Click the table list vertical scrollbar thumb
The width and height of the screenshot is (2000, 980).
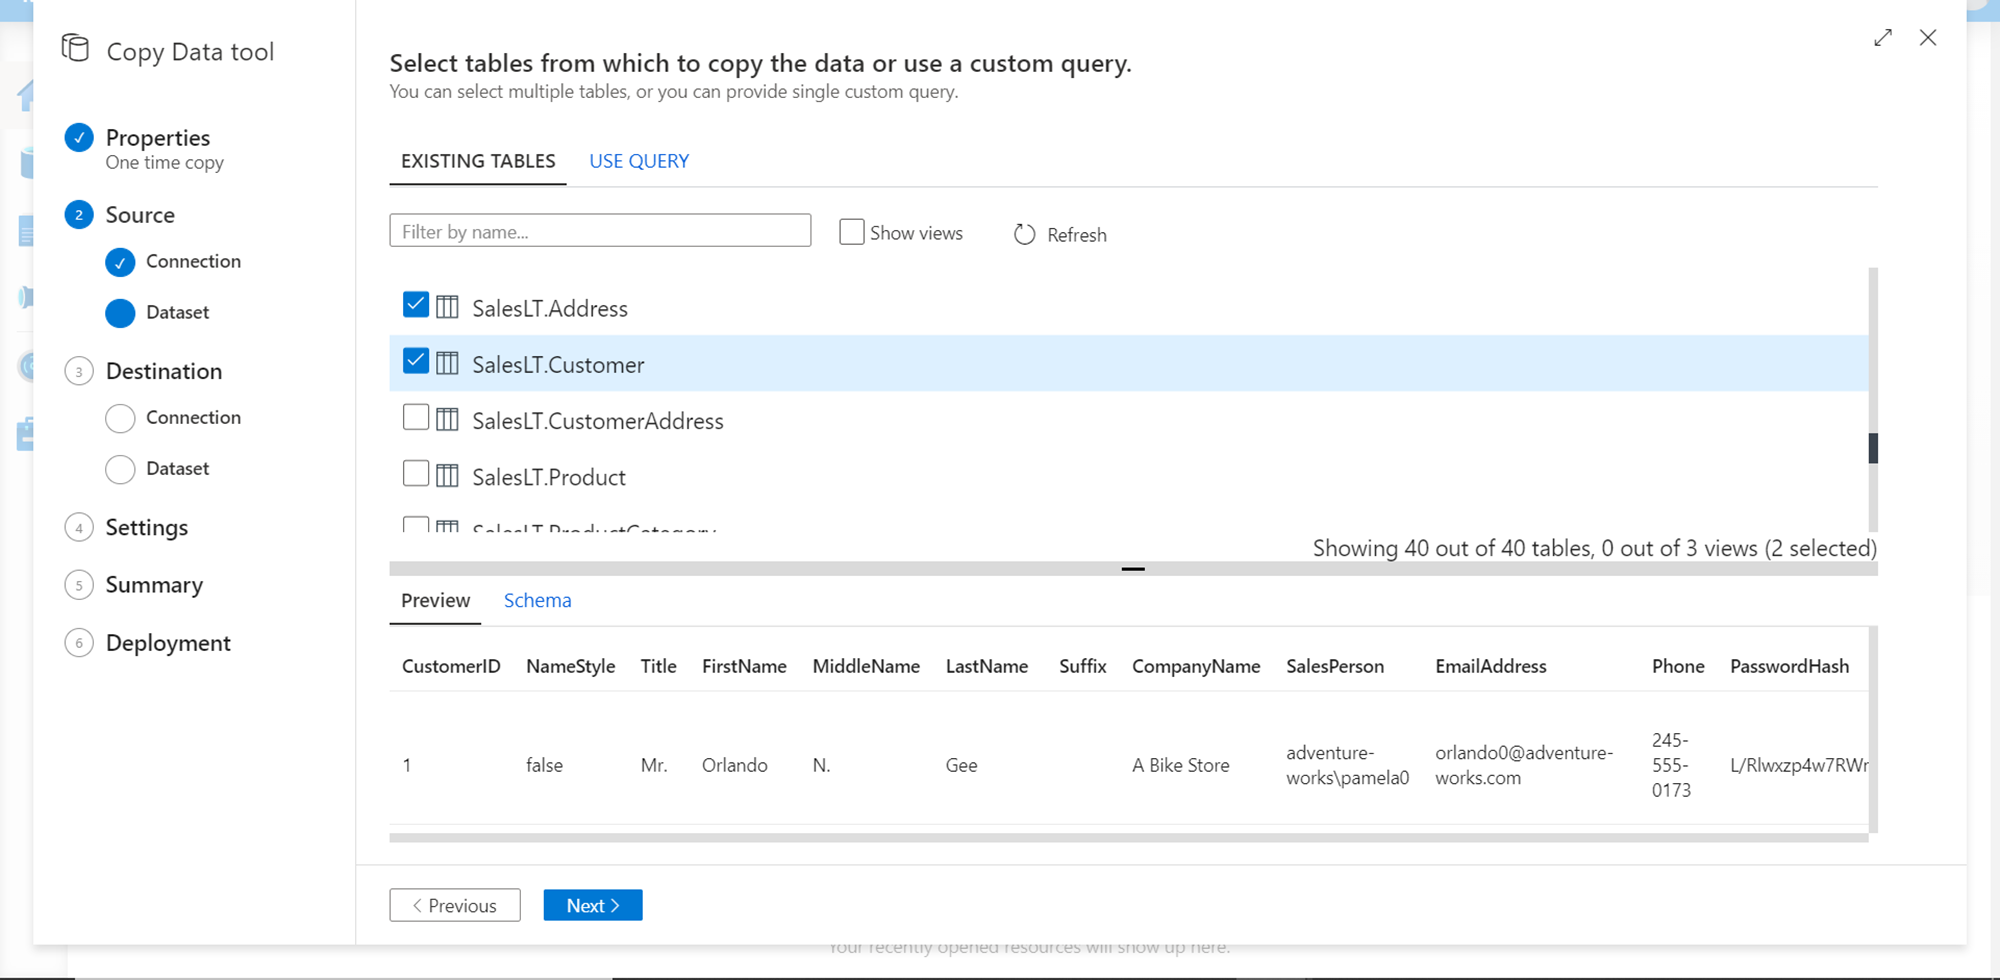click(x=1873, y=448)
